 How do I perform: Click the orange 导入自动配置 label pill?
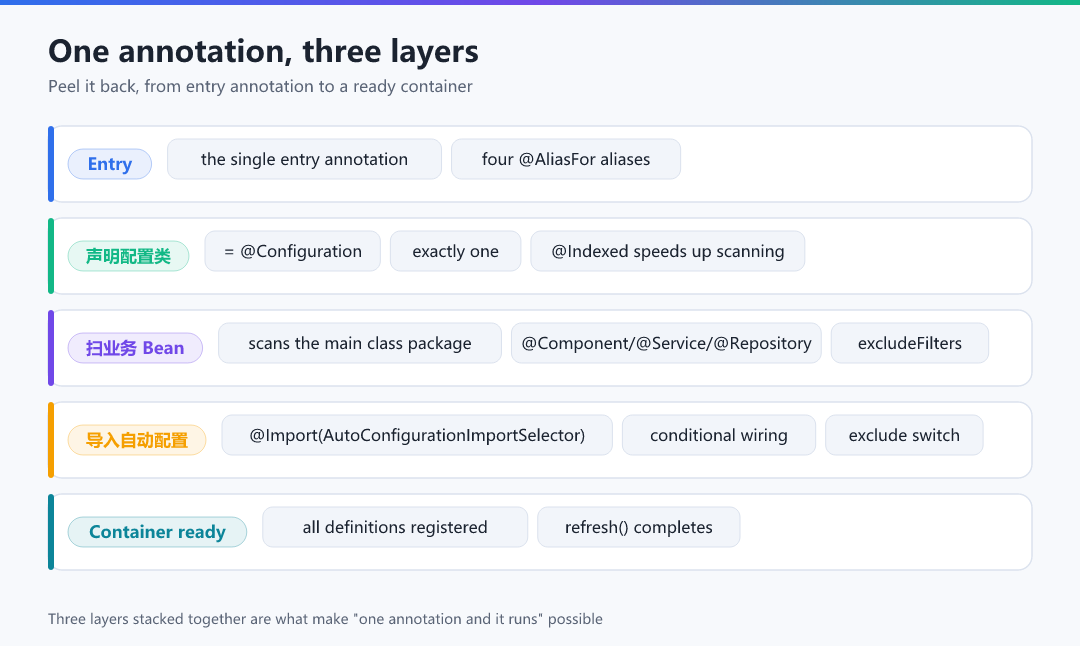pyautogui.click(x=136, y=440)
